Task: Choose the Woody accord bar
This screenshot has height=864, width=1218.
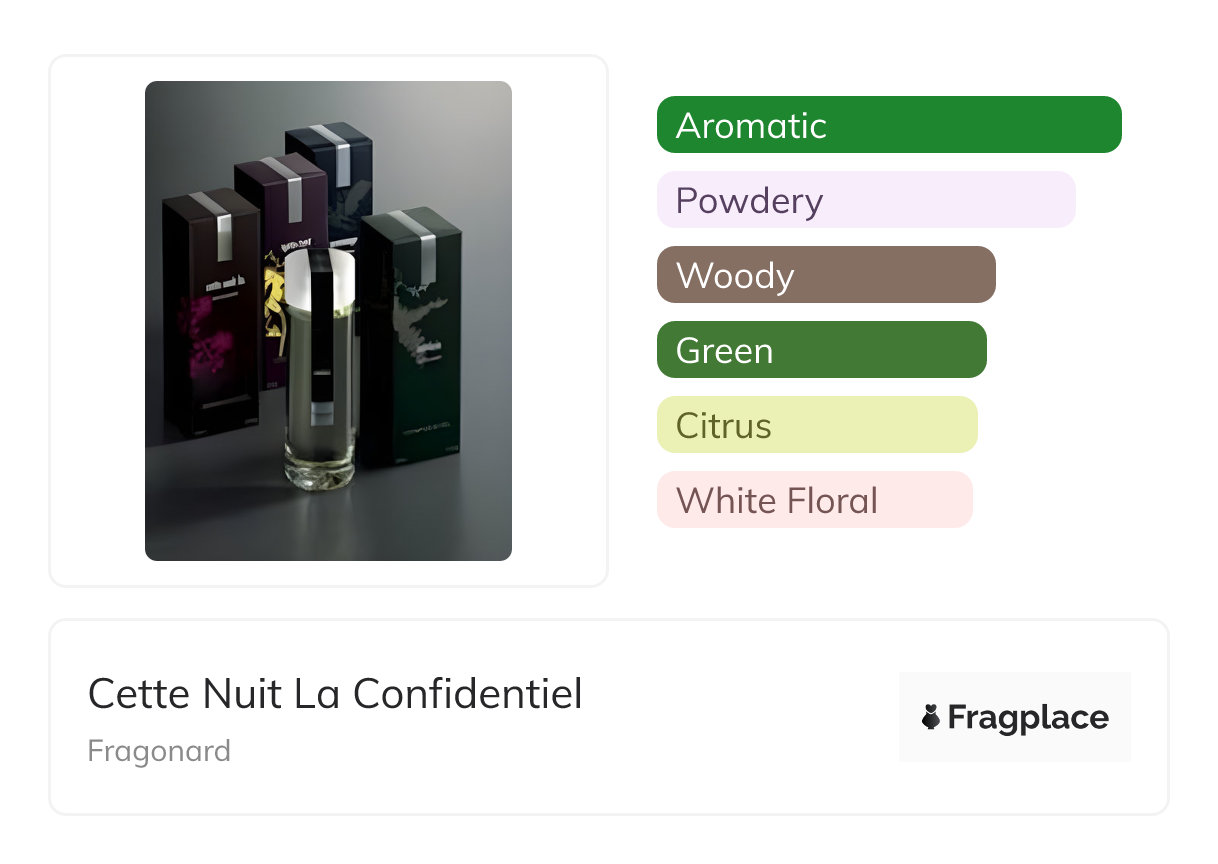Action: (x=826, y=275)
